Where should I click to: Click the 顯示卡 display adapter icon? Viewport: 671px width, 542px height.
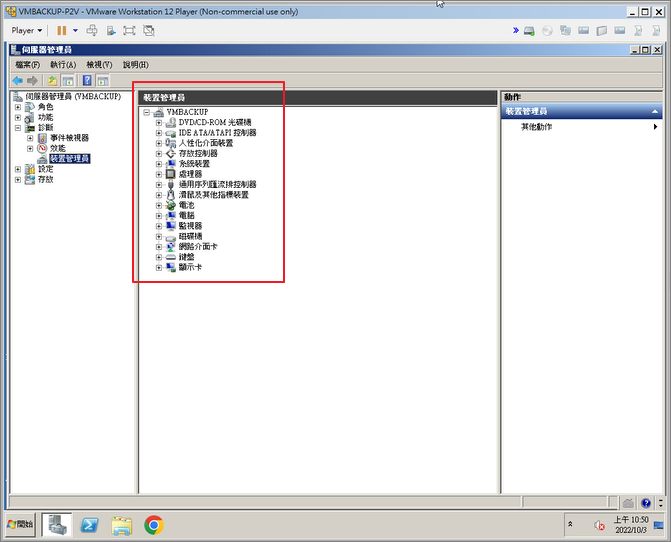(x=171, y=267)
